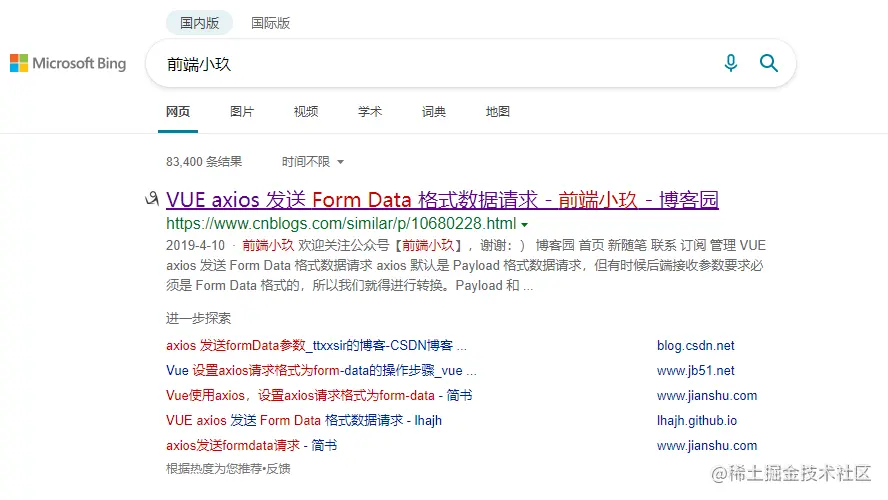Click the 83,400 条结果 count text
This screenshot has height=500, width=888.
[x=204, y=162]
